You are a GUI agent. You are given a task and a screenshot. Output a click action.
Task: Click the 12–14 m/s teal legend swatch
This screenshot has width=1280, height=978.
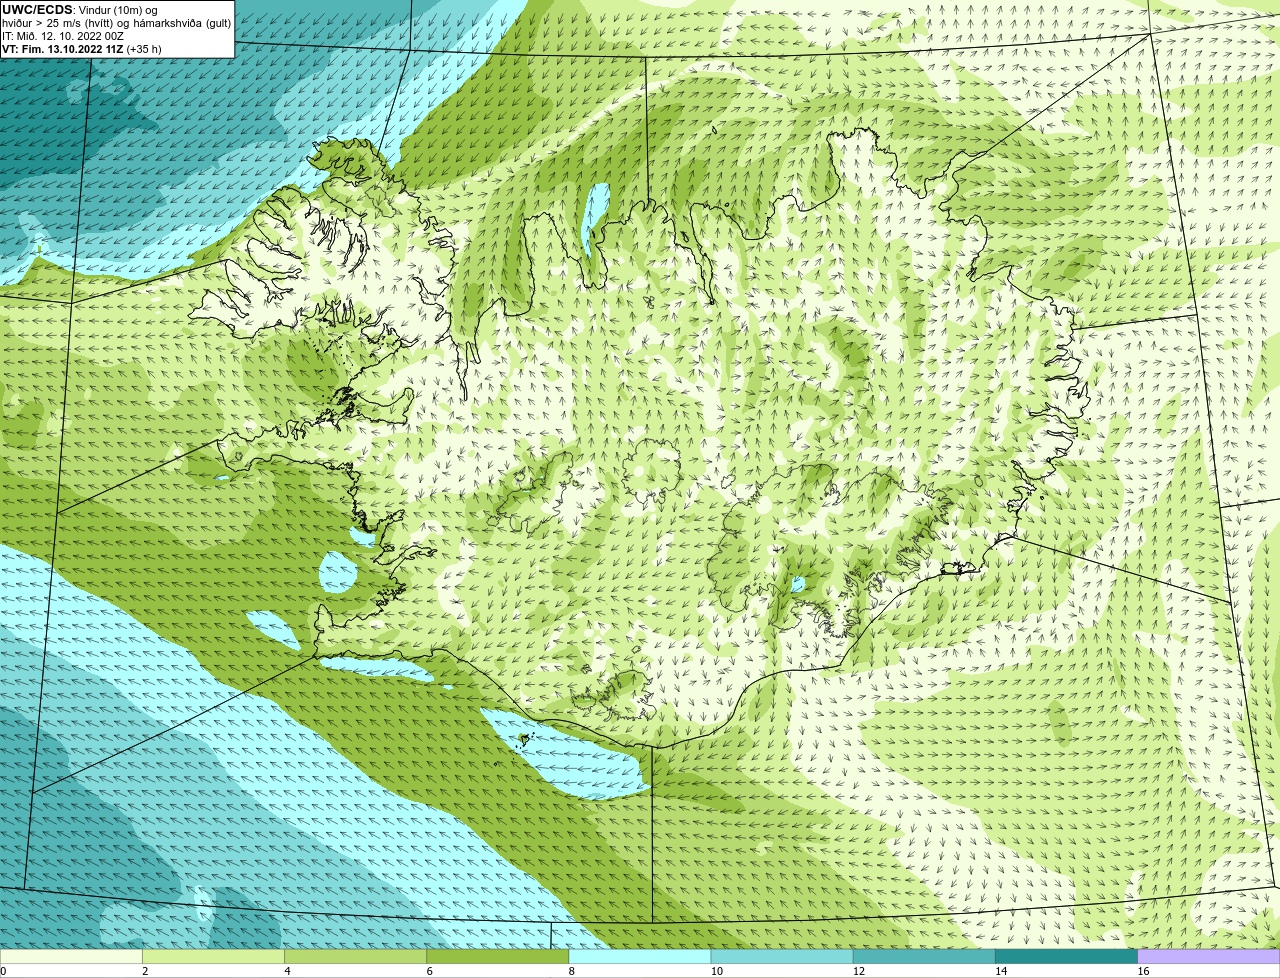click(924, 957)
